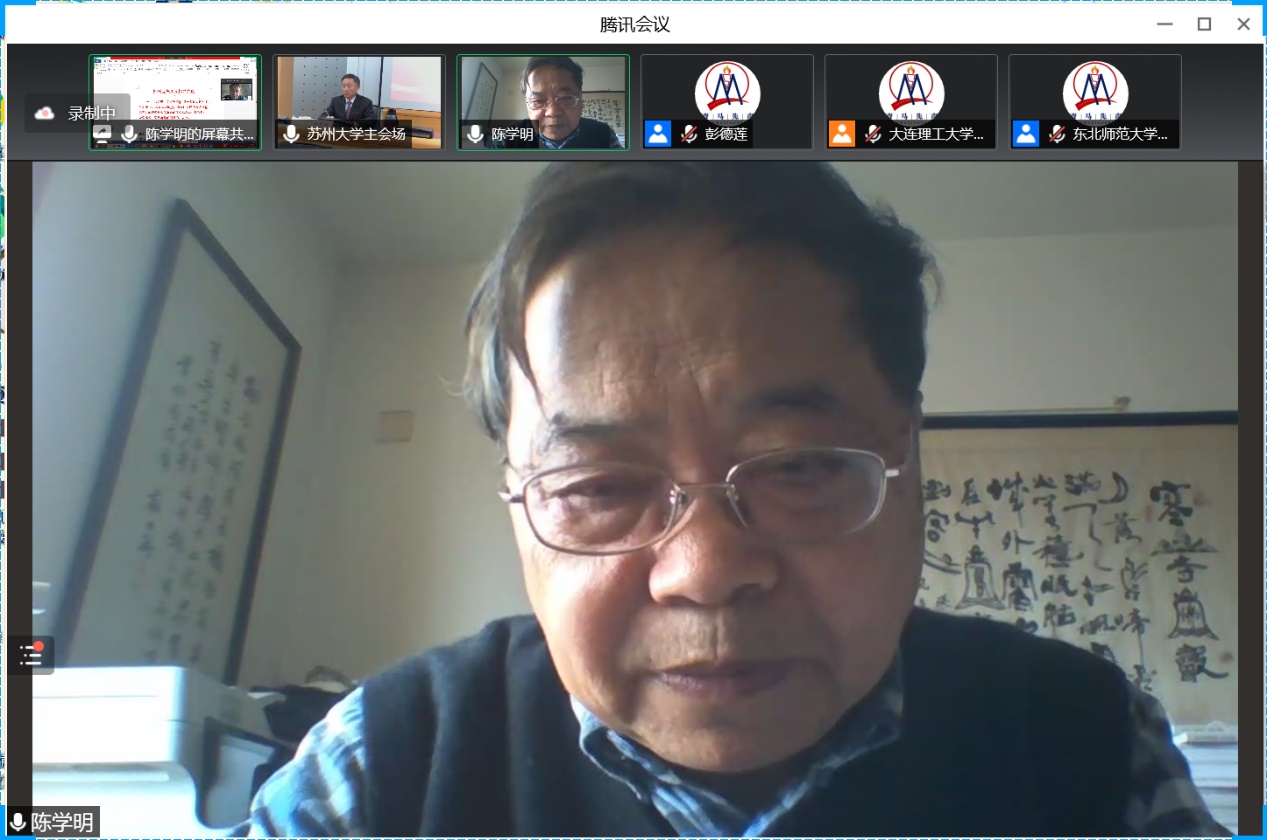Click the 录制中 recording status label
The width and height of the screenshot is (1267, 840).
click(92, 114)
